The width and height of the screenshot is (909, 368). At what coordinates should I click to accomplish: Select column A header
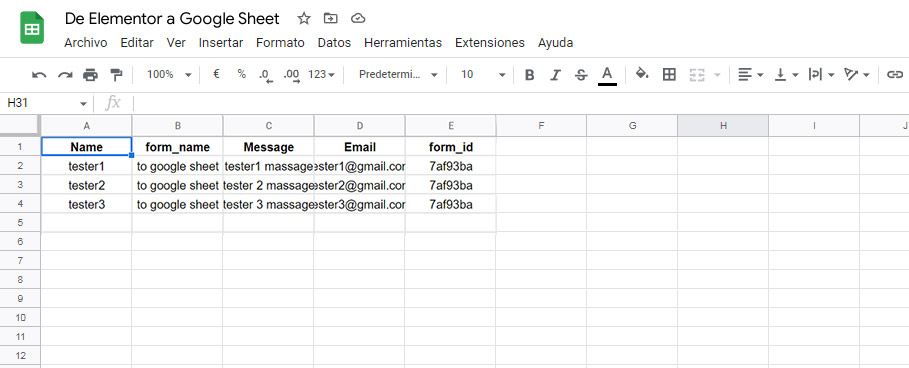click(x=86, y=126)
